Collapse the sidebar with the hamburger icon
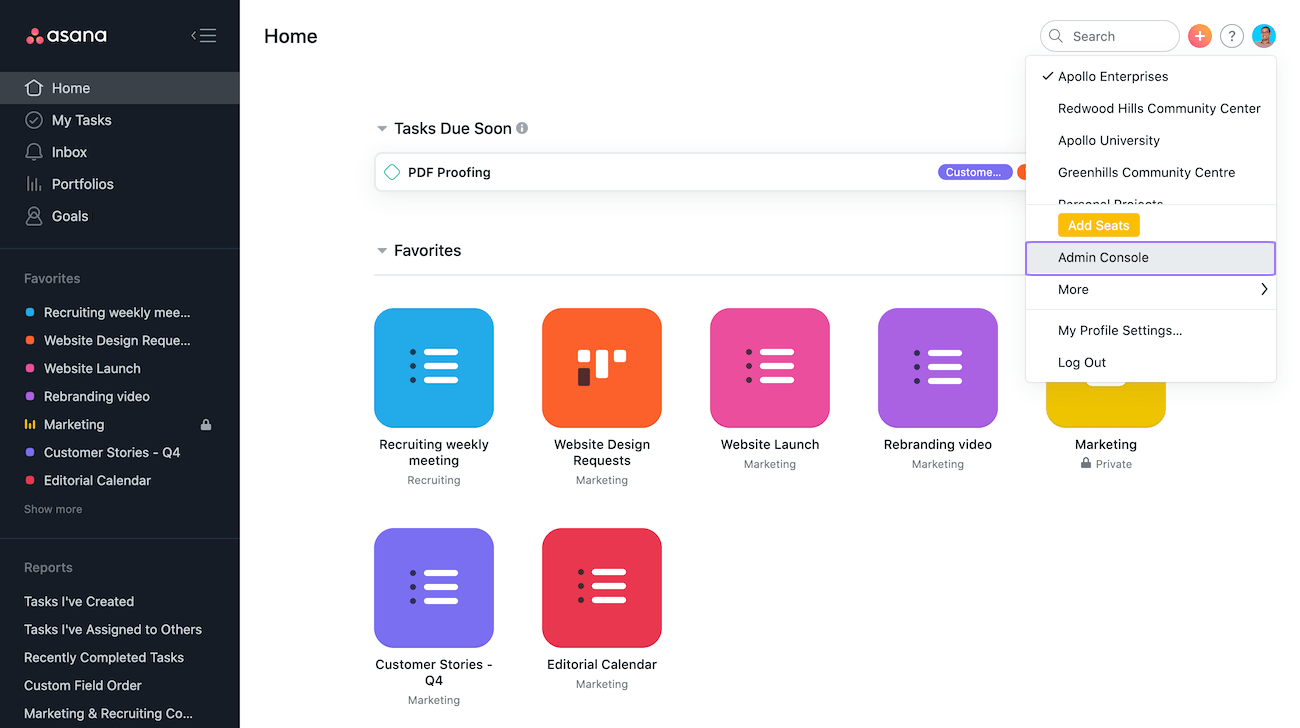Viewport: 1300px width, 728px height. pos(204,36)
